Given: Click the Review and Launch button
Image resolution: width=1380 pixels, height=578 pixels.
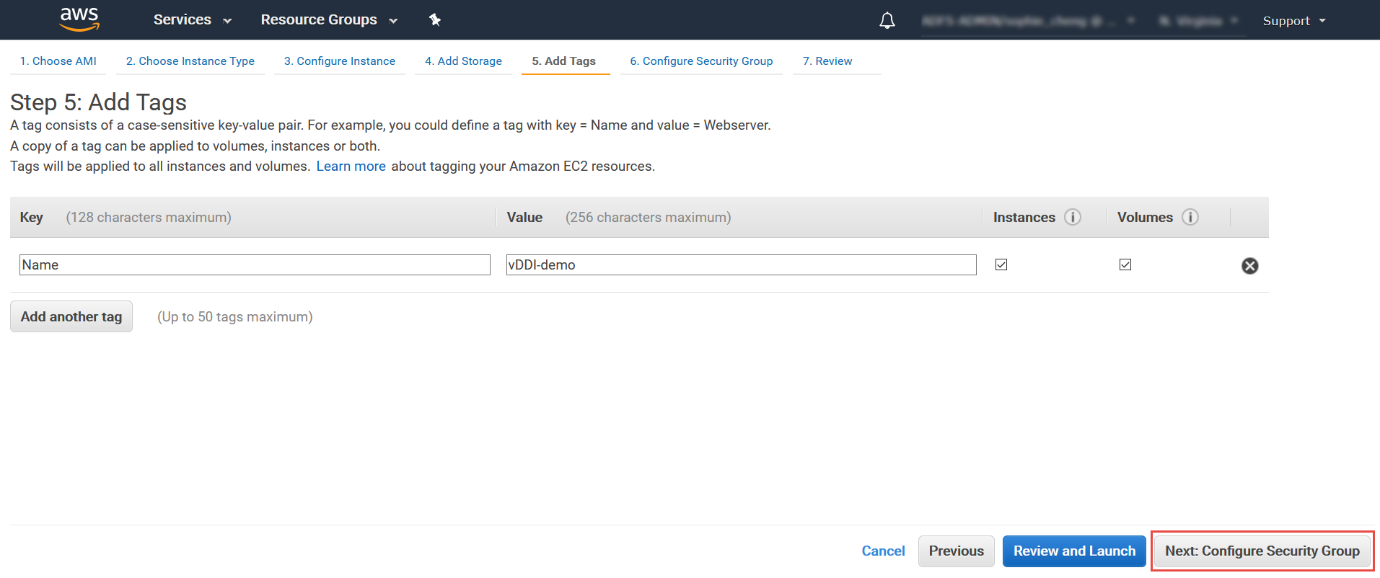Looking at the screenshot, I should tap(1073, 551).
